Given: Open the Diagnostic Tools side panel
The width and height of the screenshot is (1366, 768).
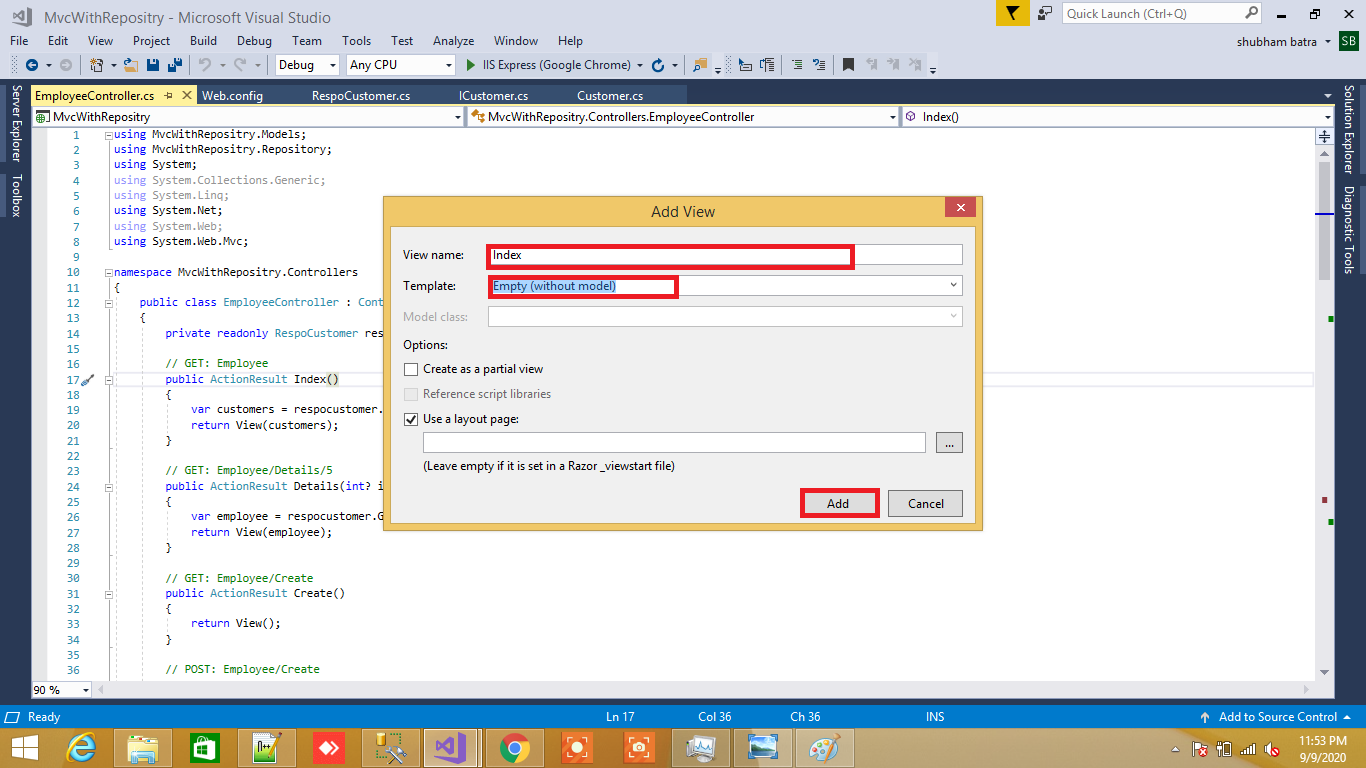Looking at the screenshot, I should [1348, 230].
